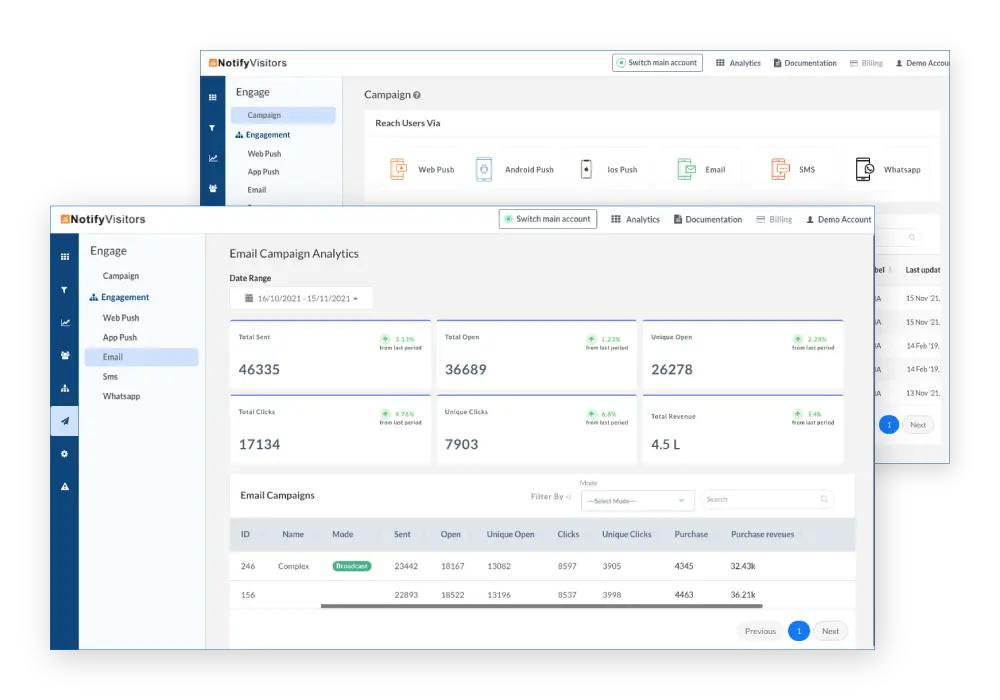Select the Whatsapp channel under Reach Users Via

pyautogui.click(x=888, y=170)
